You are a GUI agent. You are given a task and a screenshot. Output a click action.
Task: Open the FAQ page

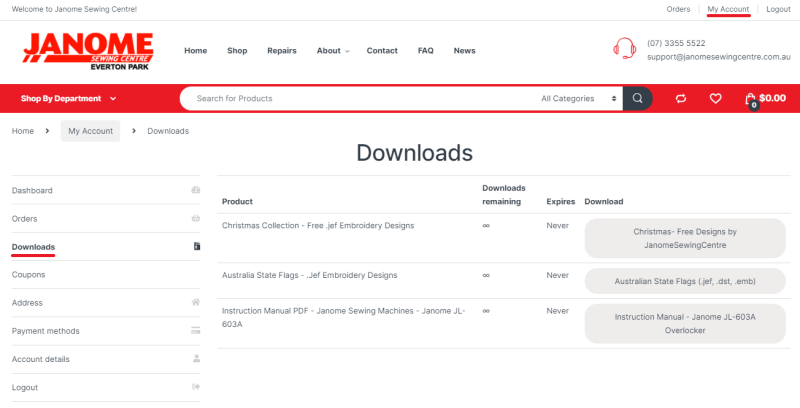(426, 50)
